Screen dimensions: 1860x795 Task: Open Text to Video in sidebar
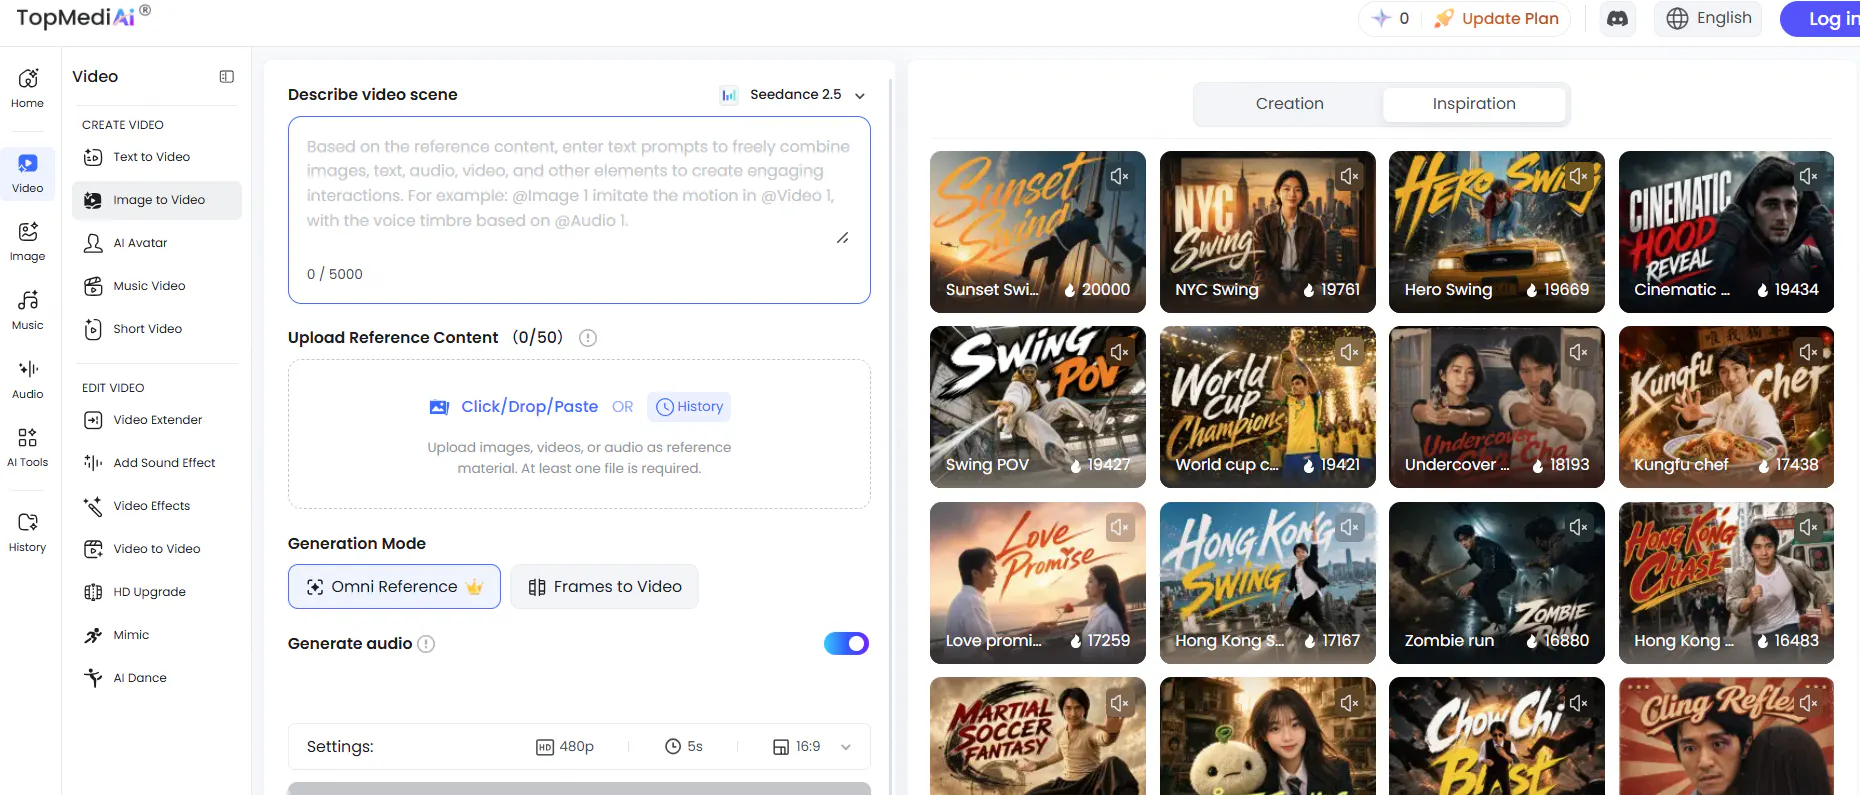[157, 157]
